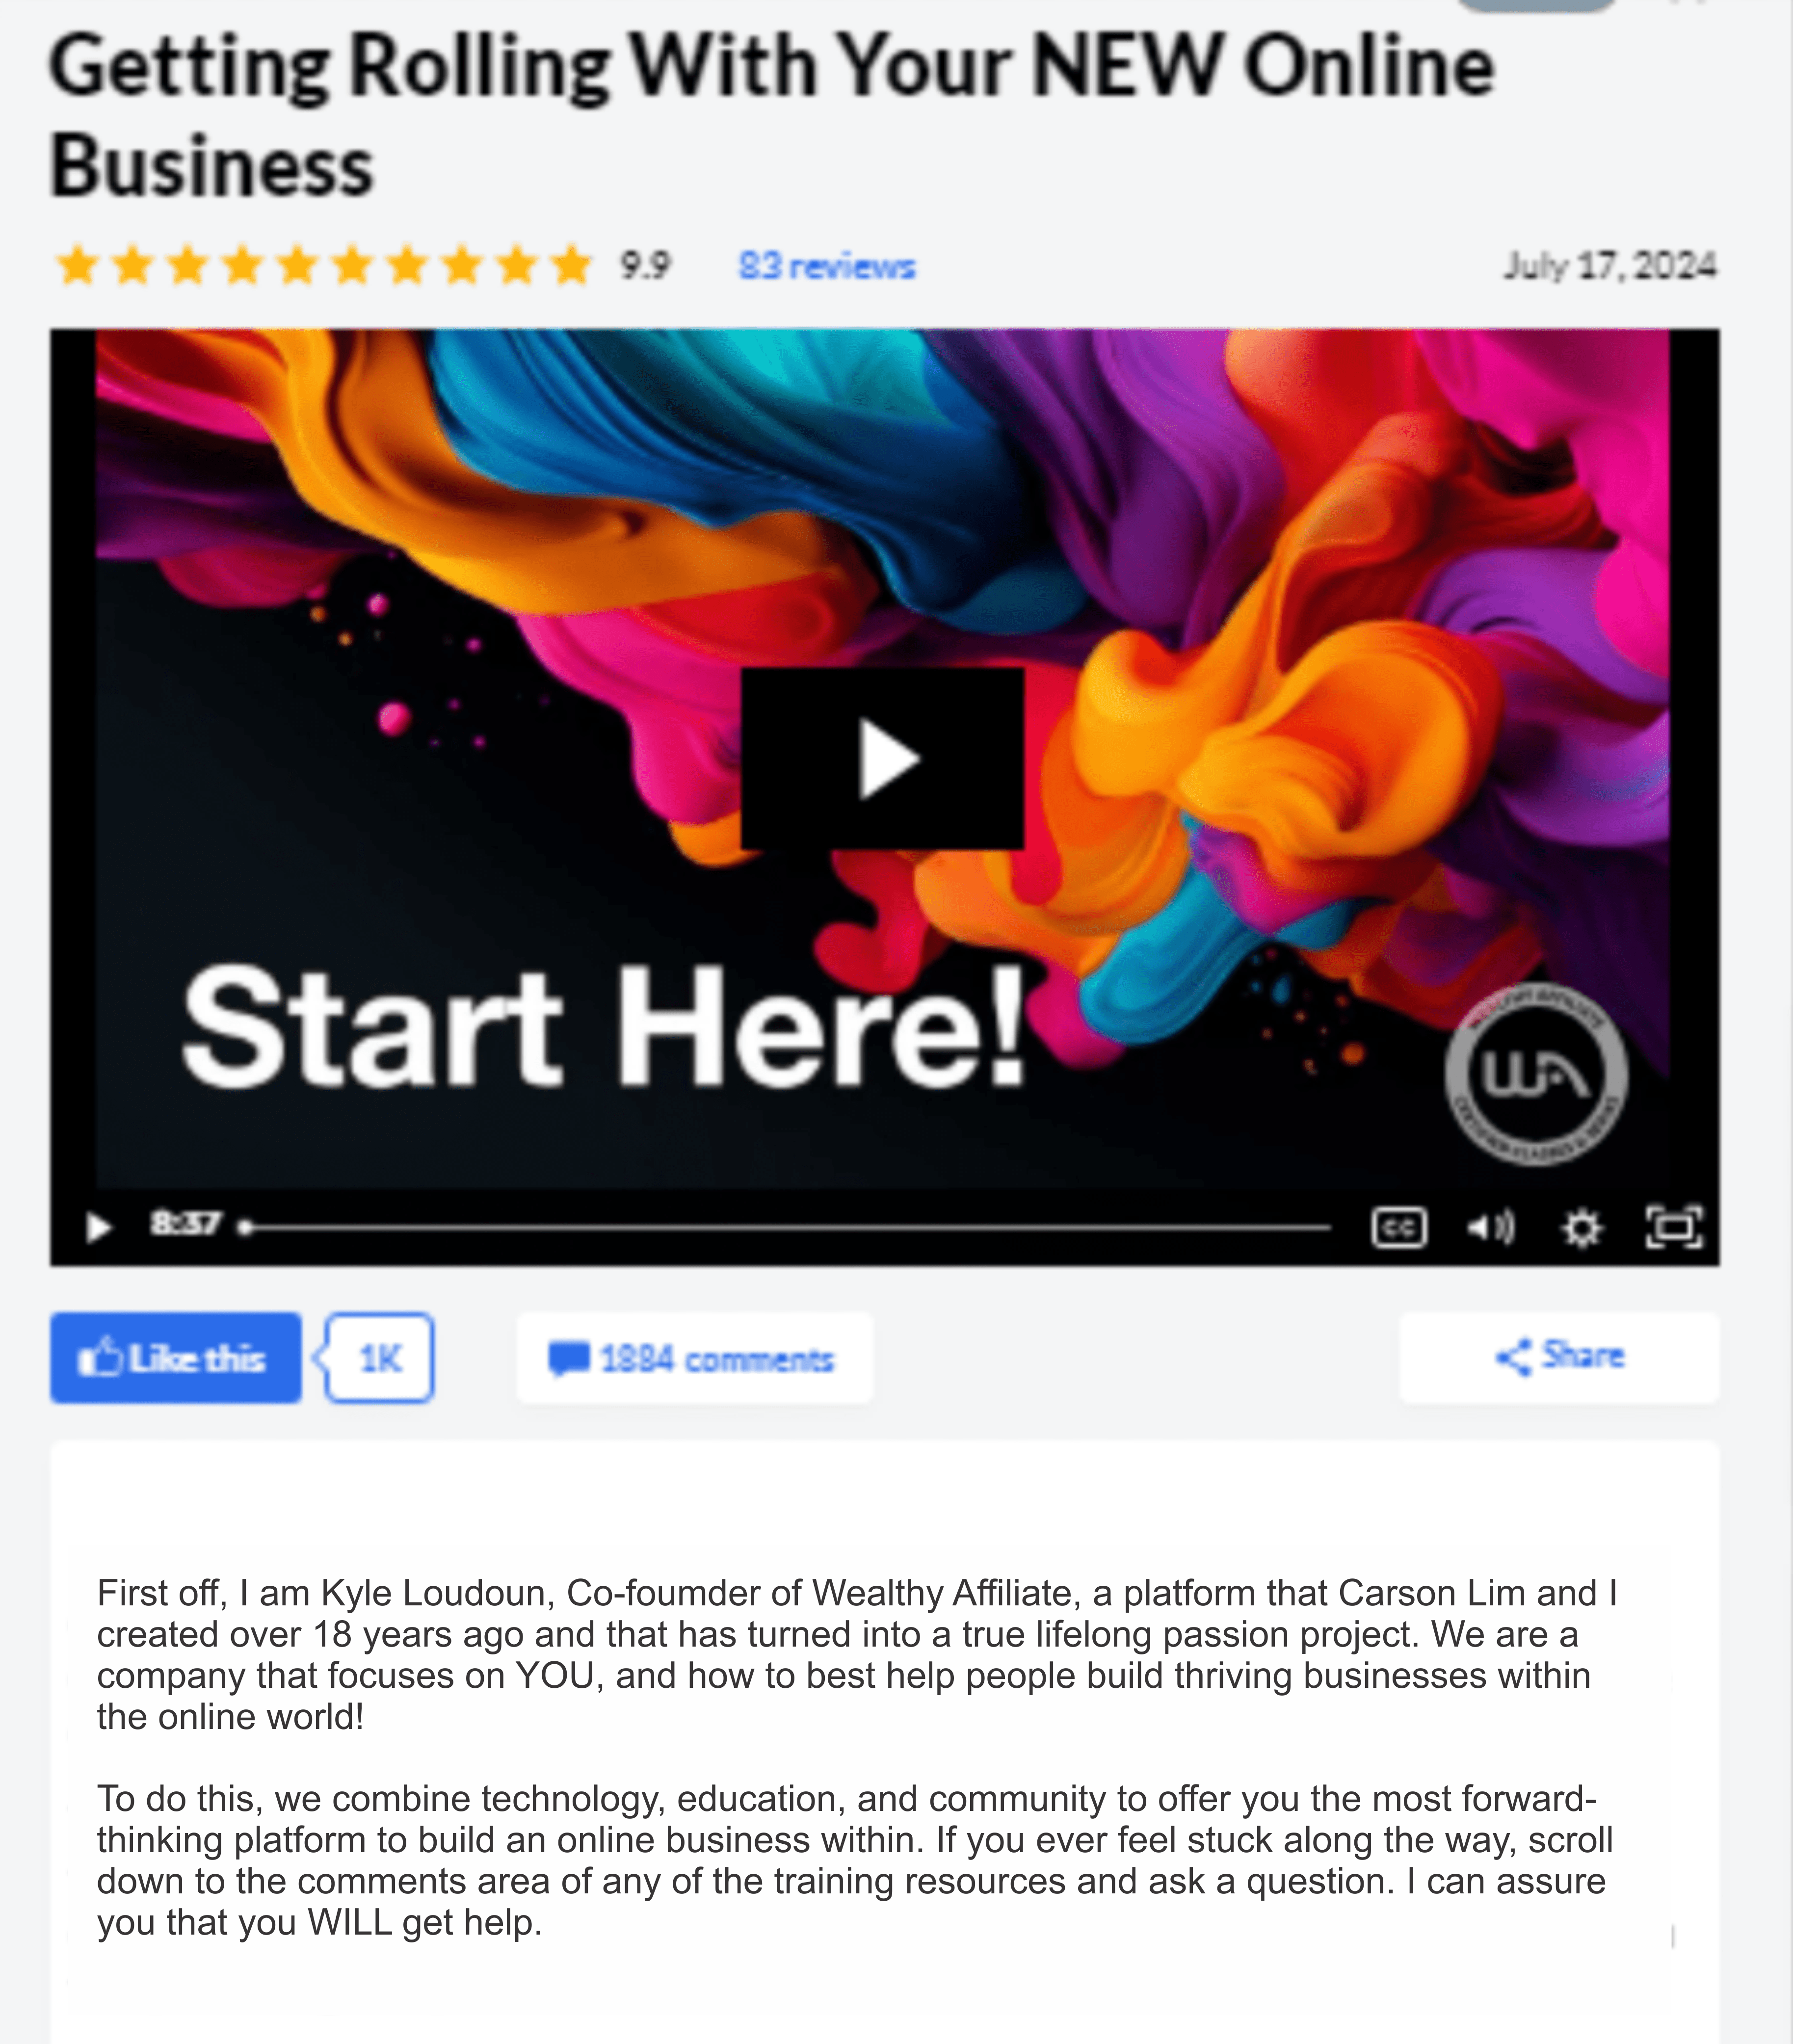This screenshot has width=1793, height=2044.
Task: Click the title Getting Rolling With Your NEW Online Business
Action: [771, 115]
